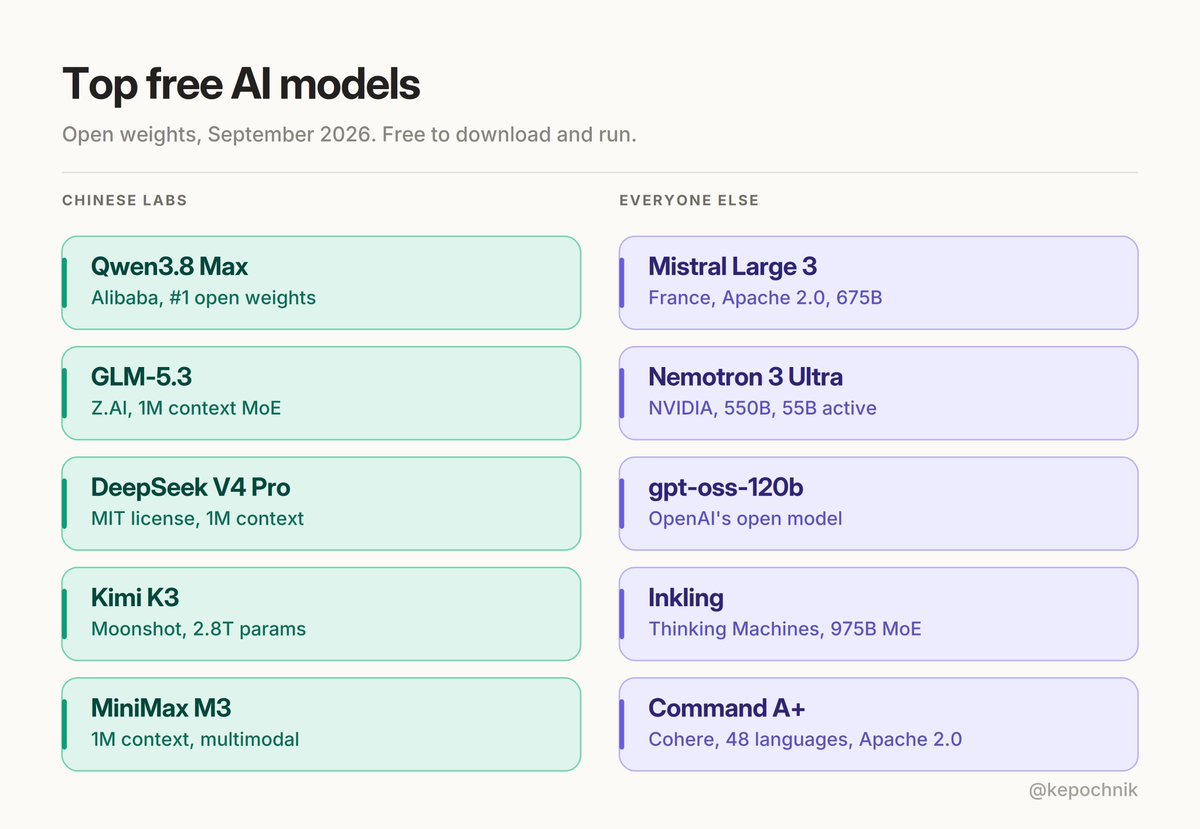Select the Nemotron 3 Ultra title

[745, 377]
